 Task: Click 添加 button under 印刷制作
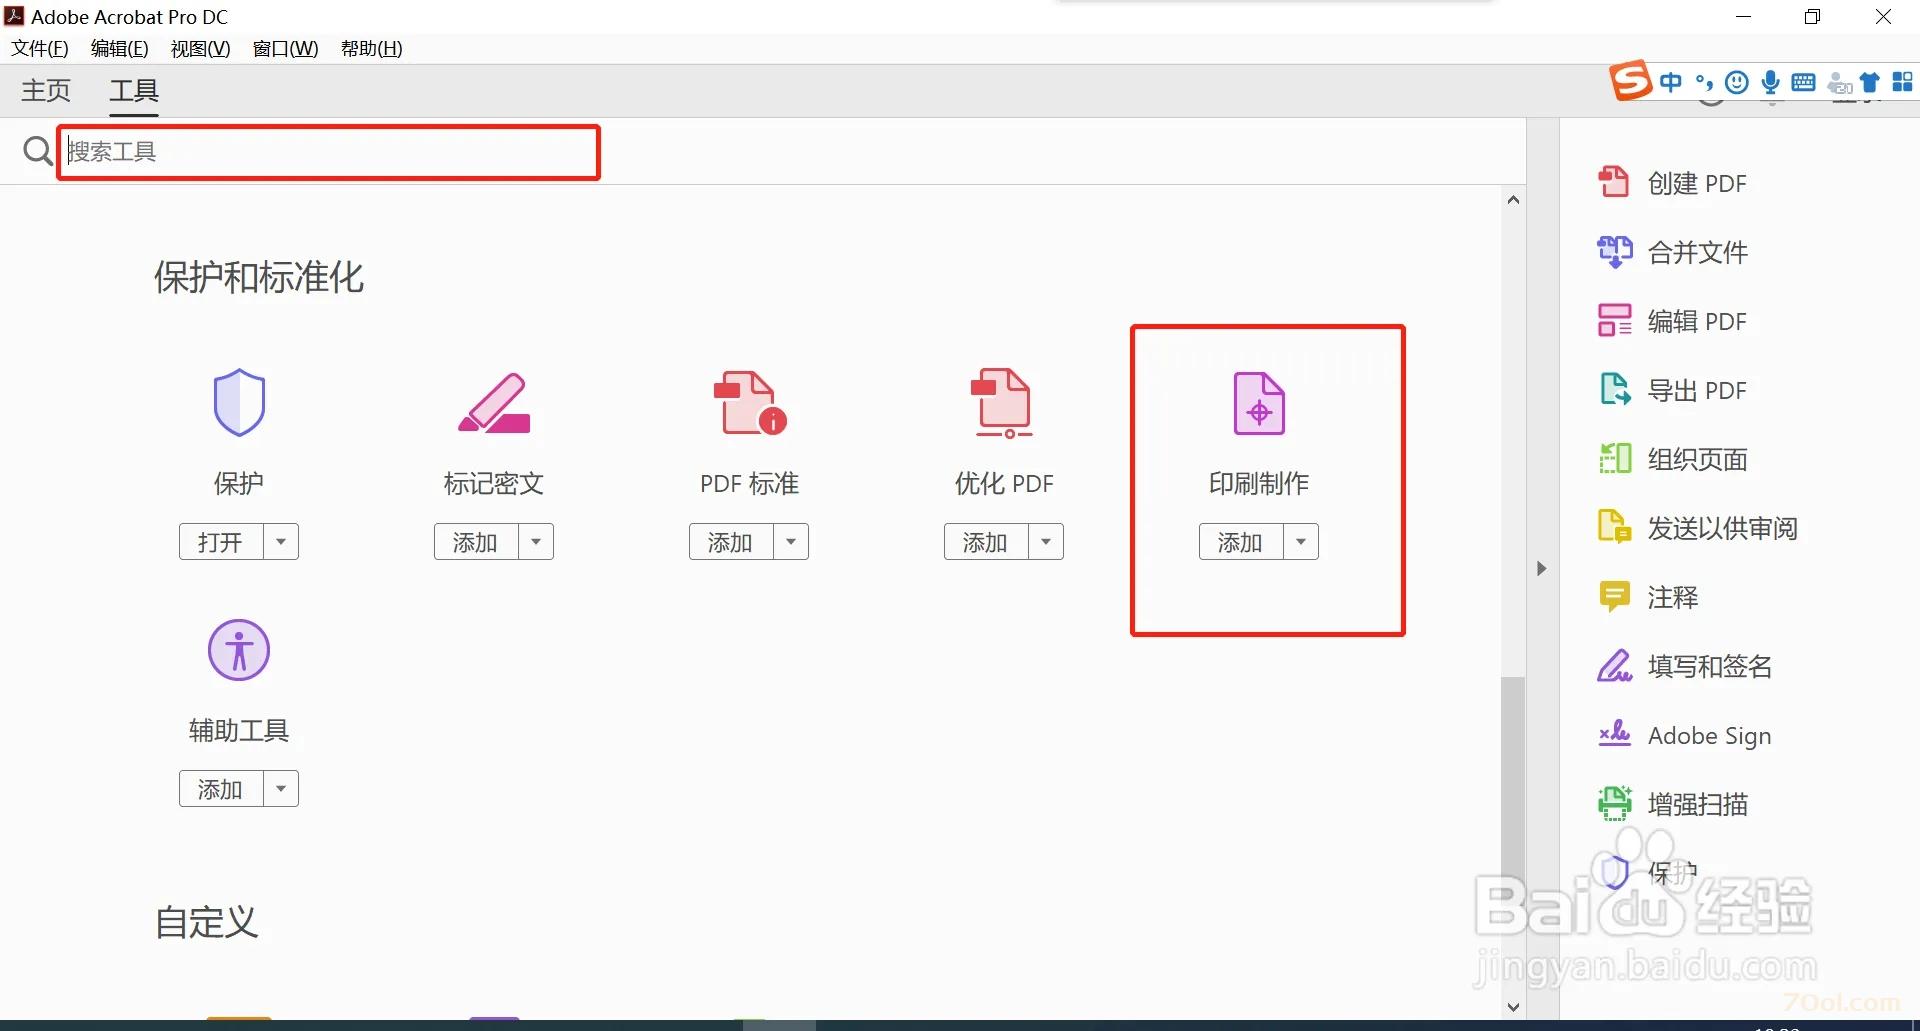click(x=1241, y=541)
